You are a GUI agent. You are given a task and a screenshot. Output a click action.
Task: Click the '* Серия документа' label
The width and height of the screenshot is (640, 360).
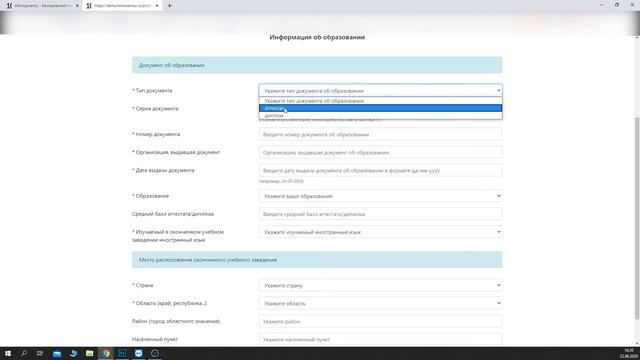pos(155,109)
